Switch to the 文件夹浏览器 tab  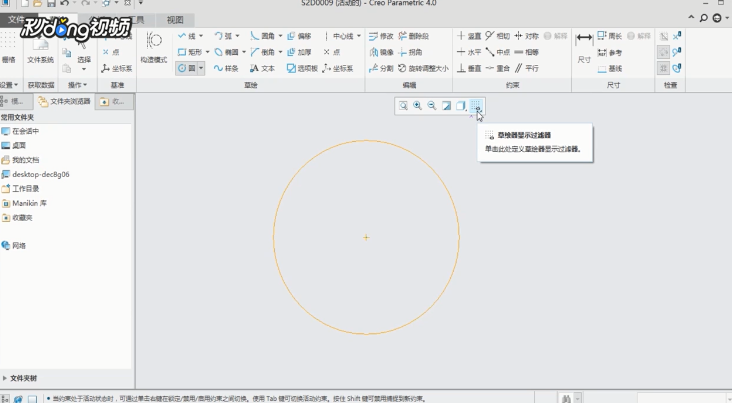click(64, 101)
